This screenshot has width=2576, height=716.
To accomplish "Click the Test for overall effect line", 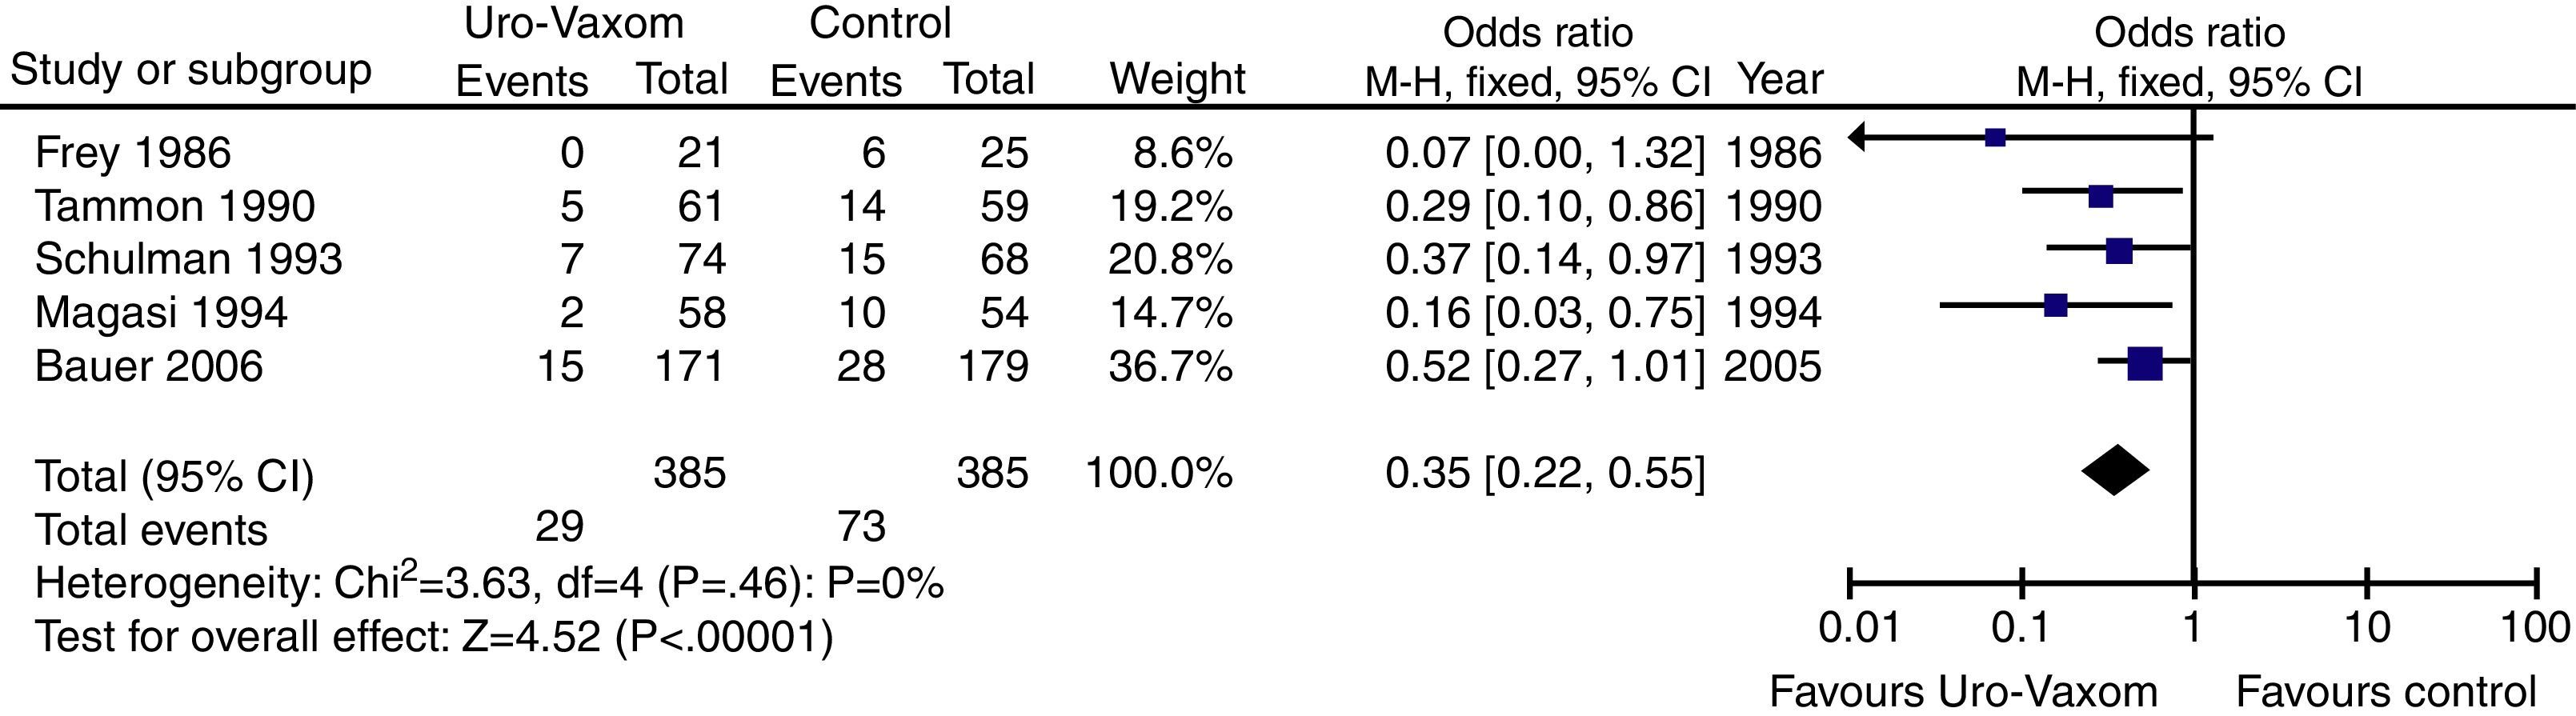I will click(x=434, y=636).
